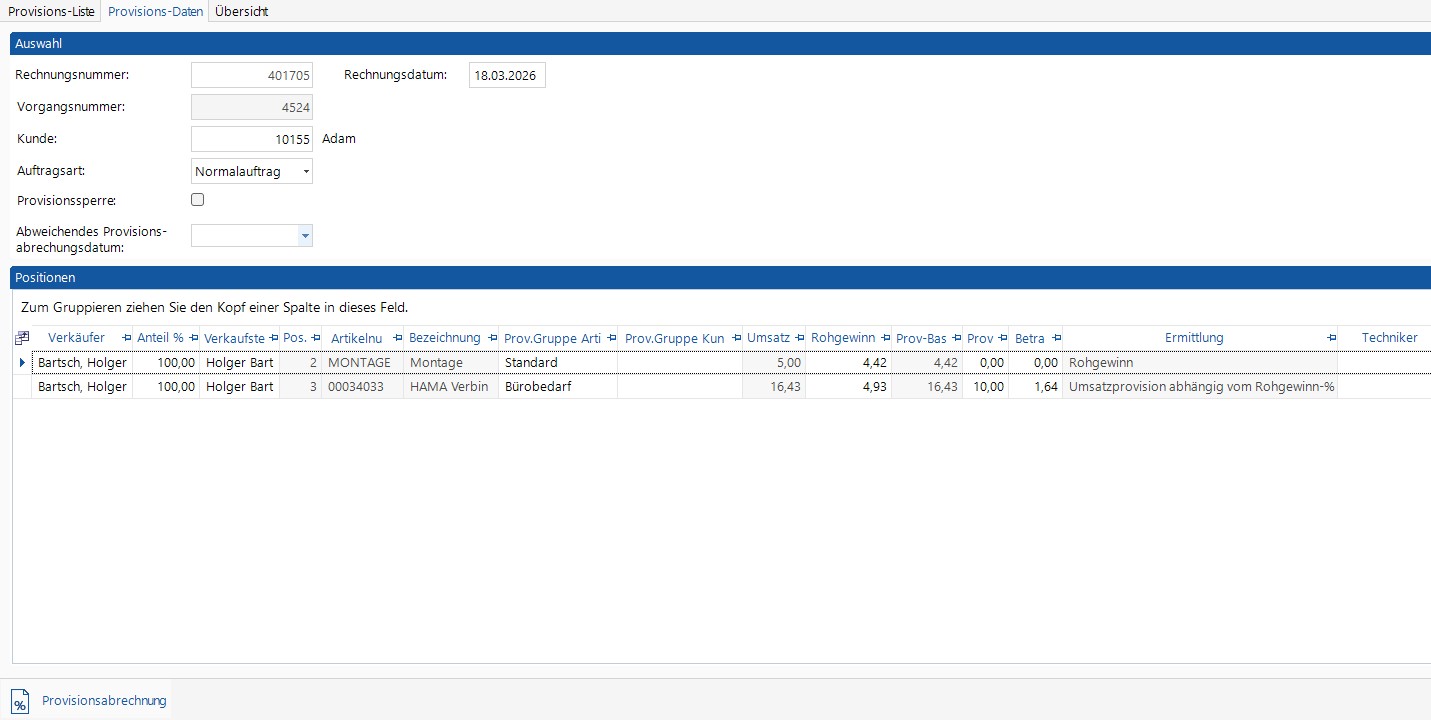Viewport: 1431px width, 720px height.
Task: Click the Rechnungsdatum date field
Action: point(507,76)
